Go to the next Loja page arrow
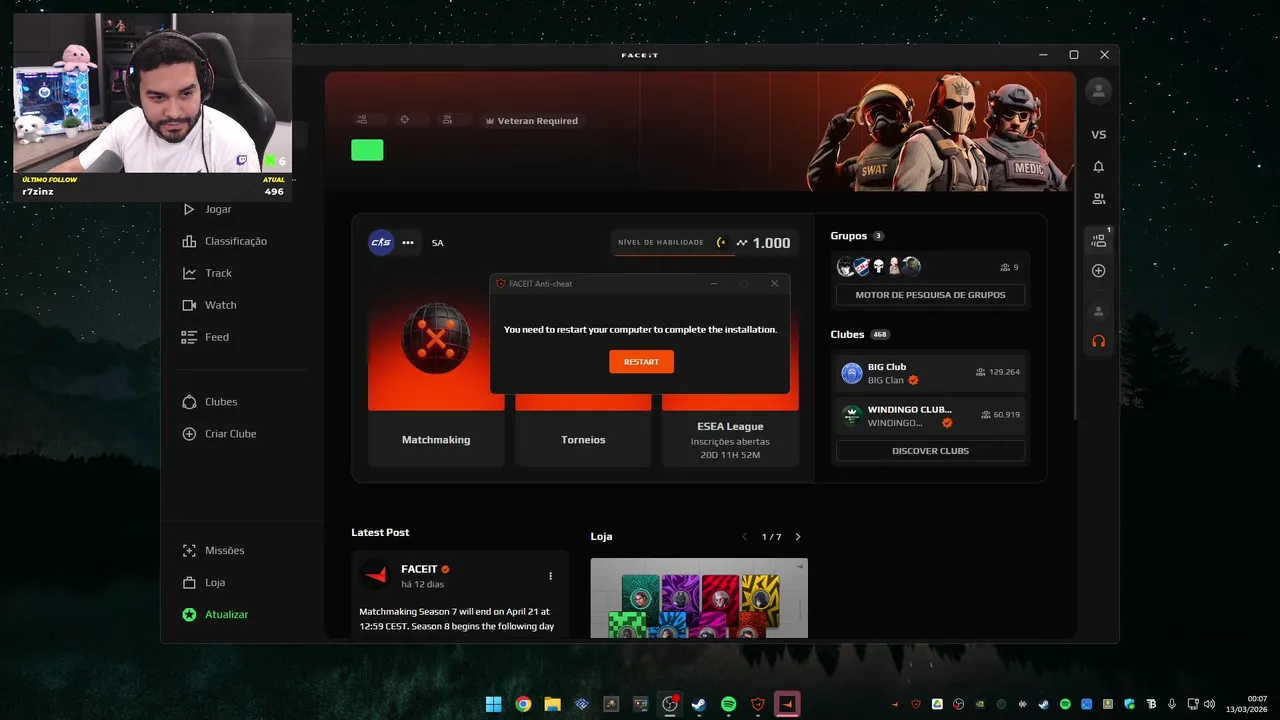Viewport: 1280px width, 720px height. pos(797,537)
